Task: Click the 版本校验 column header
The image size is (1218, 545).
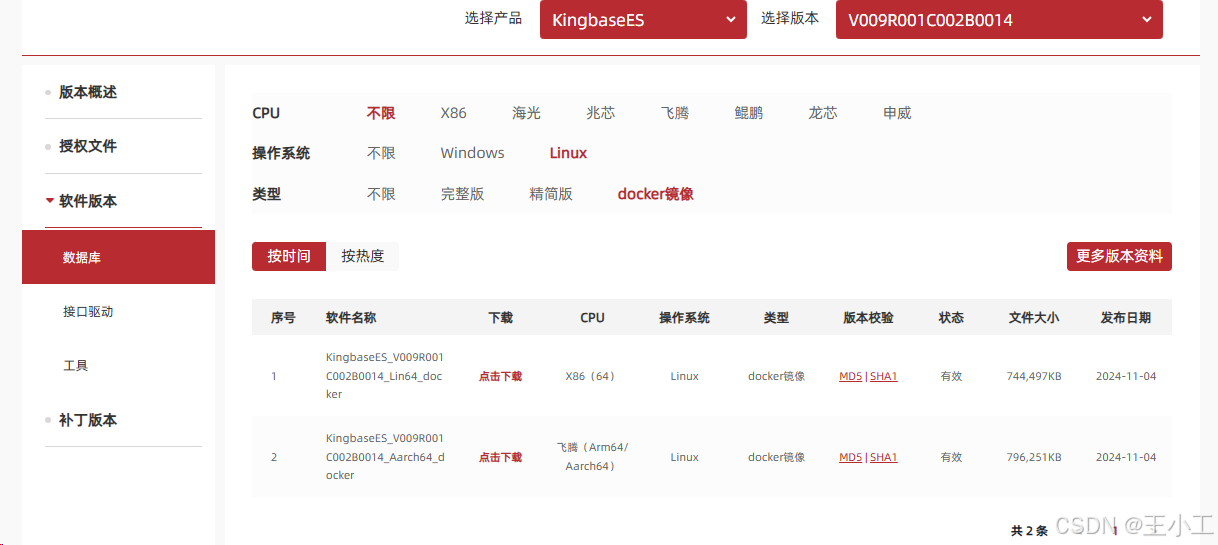Action: tap(868, 317)
